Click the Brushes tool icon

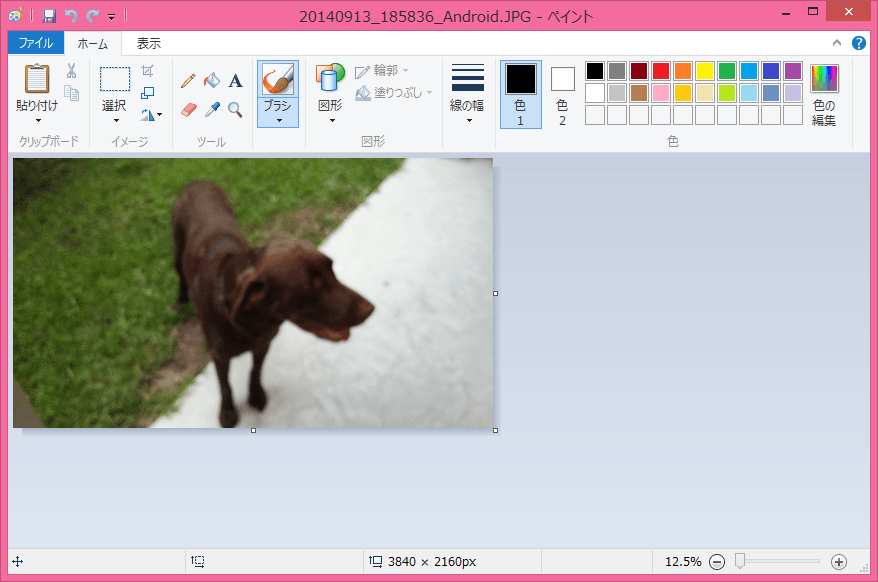tap(278, 78)
